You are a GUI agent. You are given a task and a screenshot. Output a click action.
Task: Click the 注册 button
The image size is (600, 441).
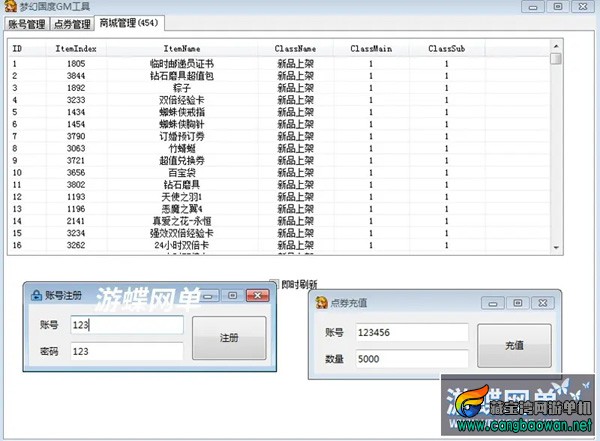coord(229,338)
